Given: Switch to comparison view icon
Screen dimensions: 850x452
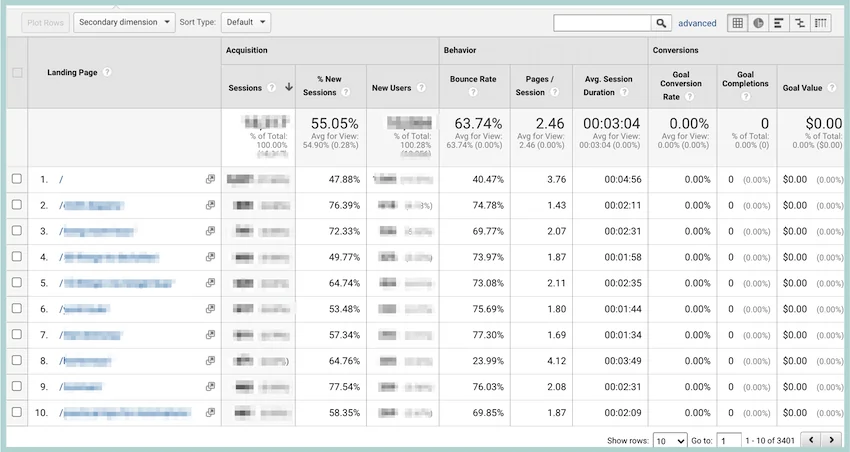Looking at the screenshot, I should tap(800, 23).
